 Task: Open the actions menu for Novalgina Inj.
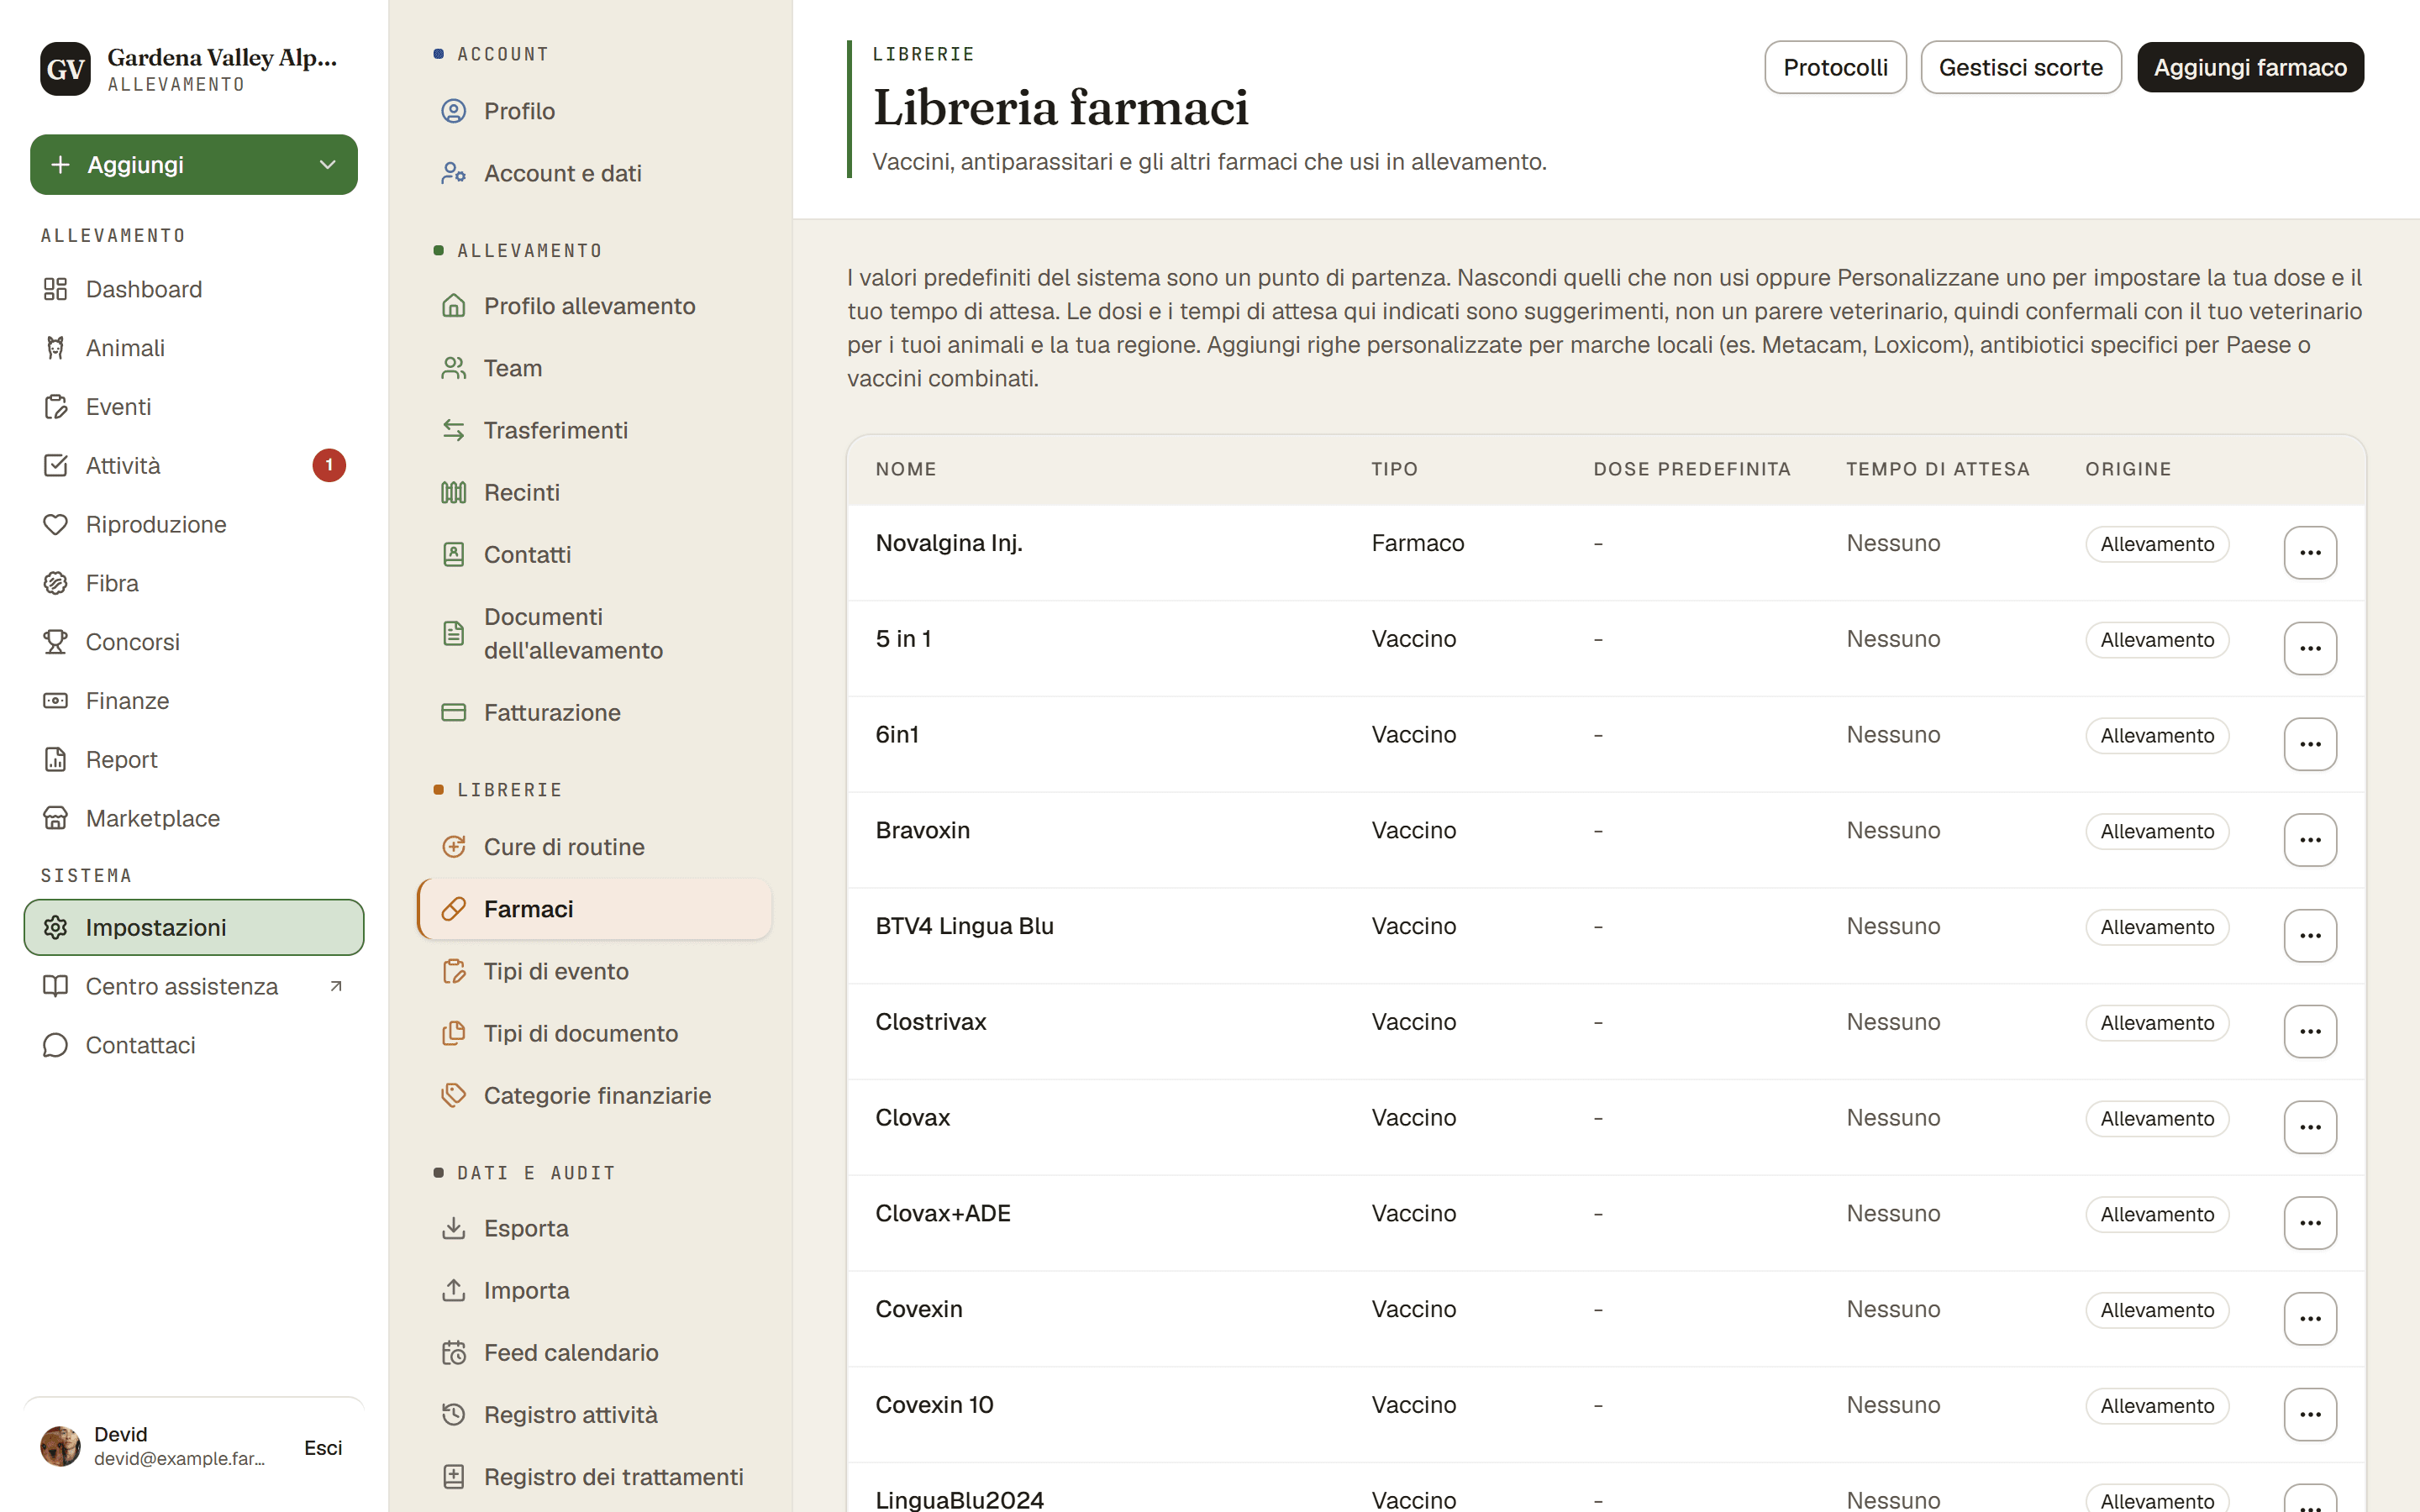point(2310,552)
